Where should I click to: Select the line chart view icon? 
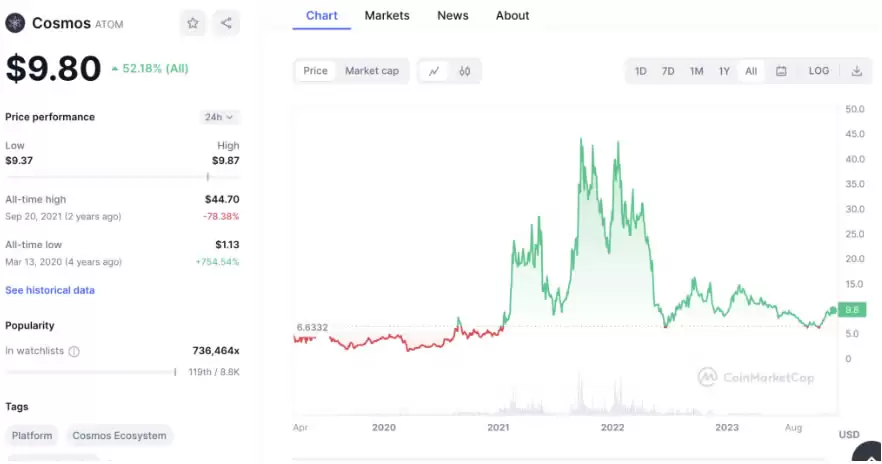pos(434,71)
